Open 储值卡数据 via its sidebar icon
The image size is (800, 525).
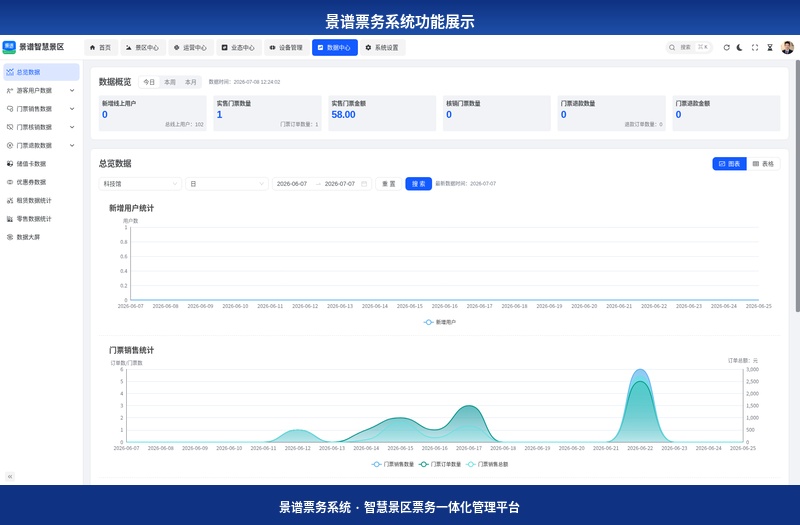tap(10, 164)
